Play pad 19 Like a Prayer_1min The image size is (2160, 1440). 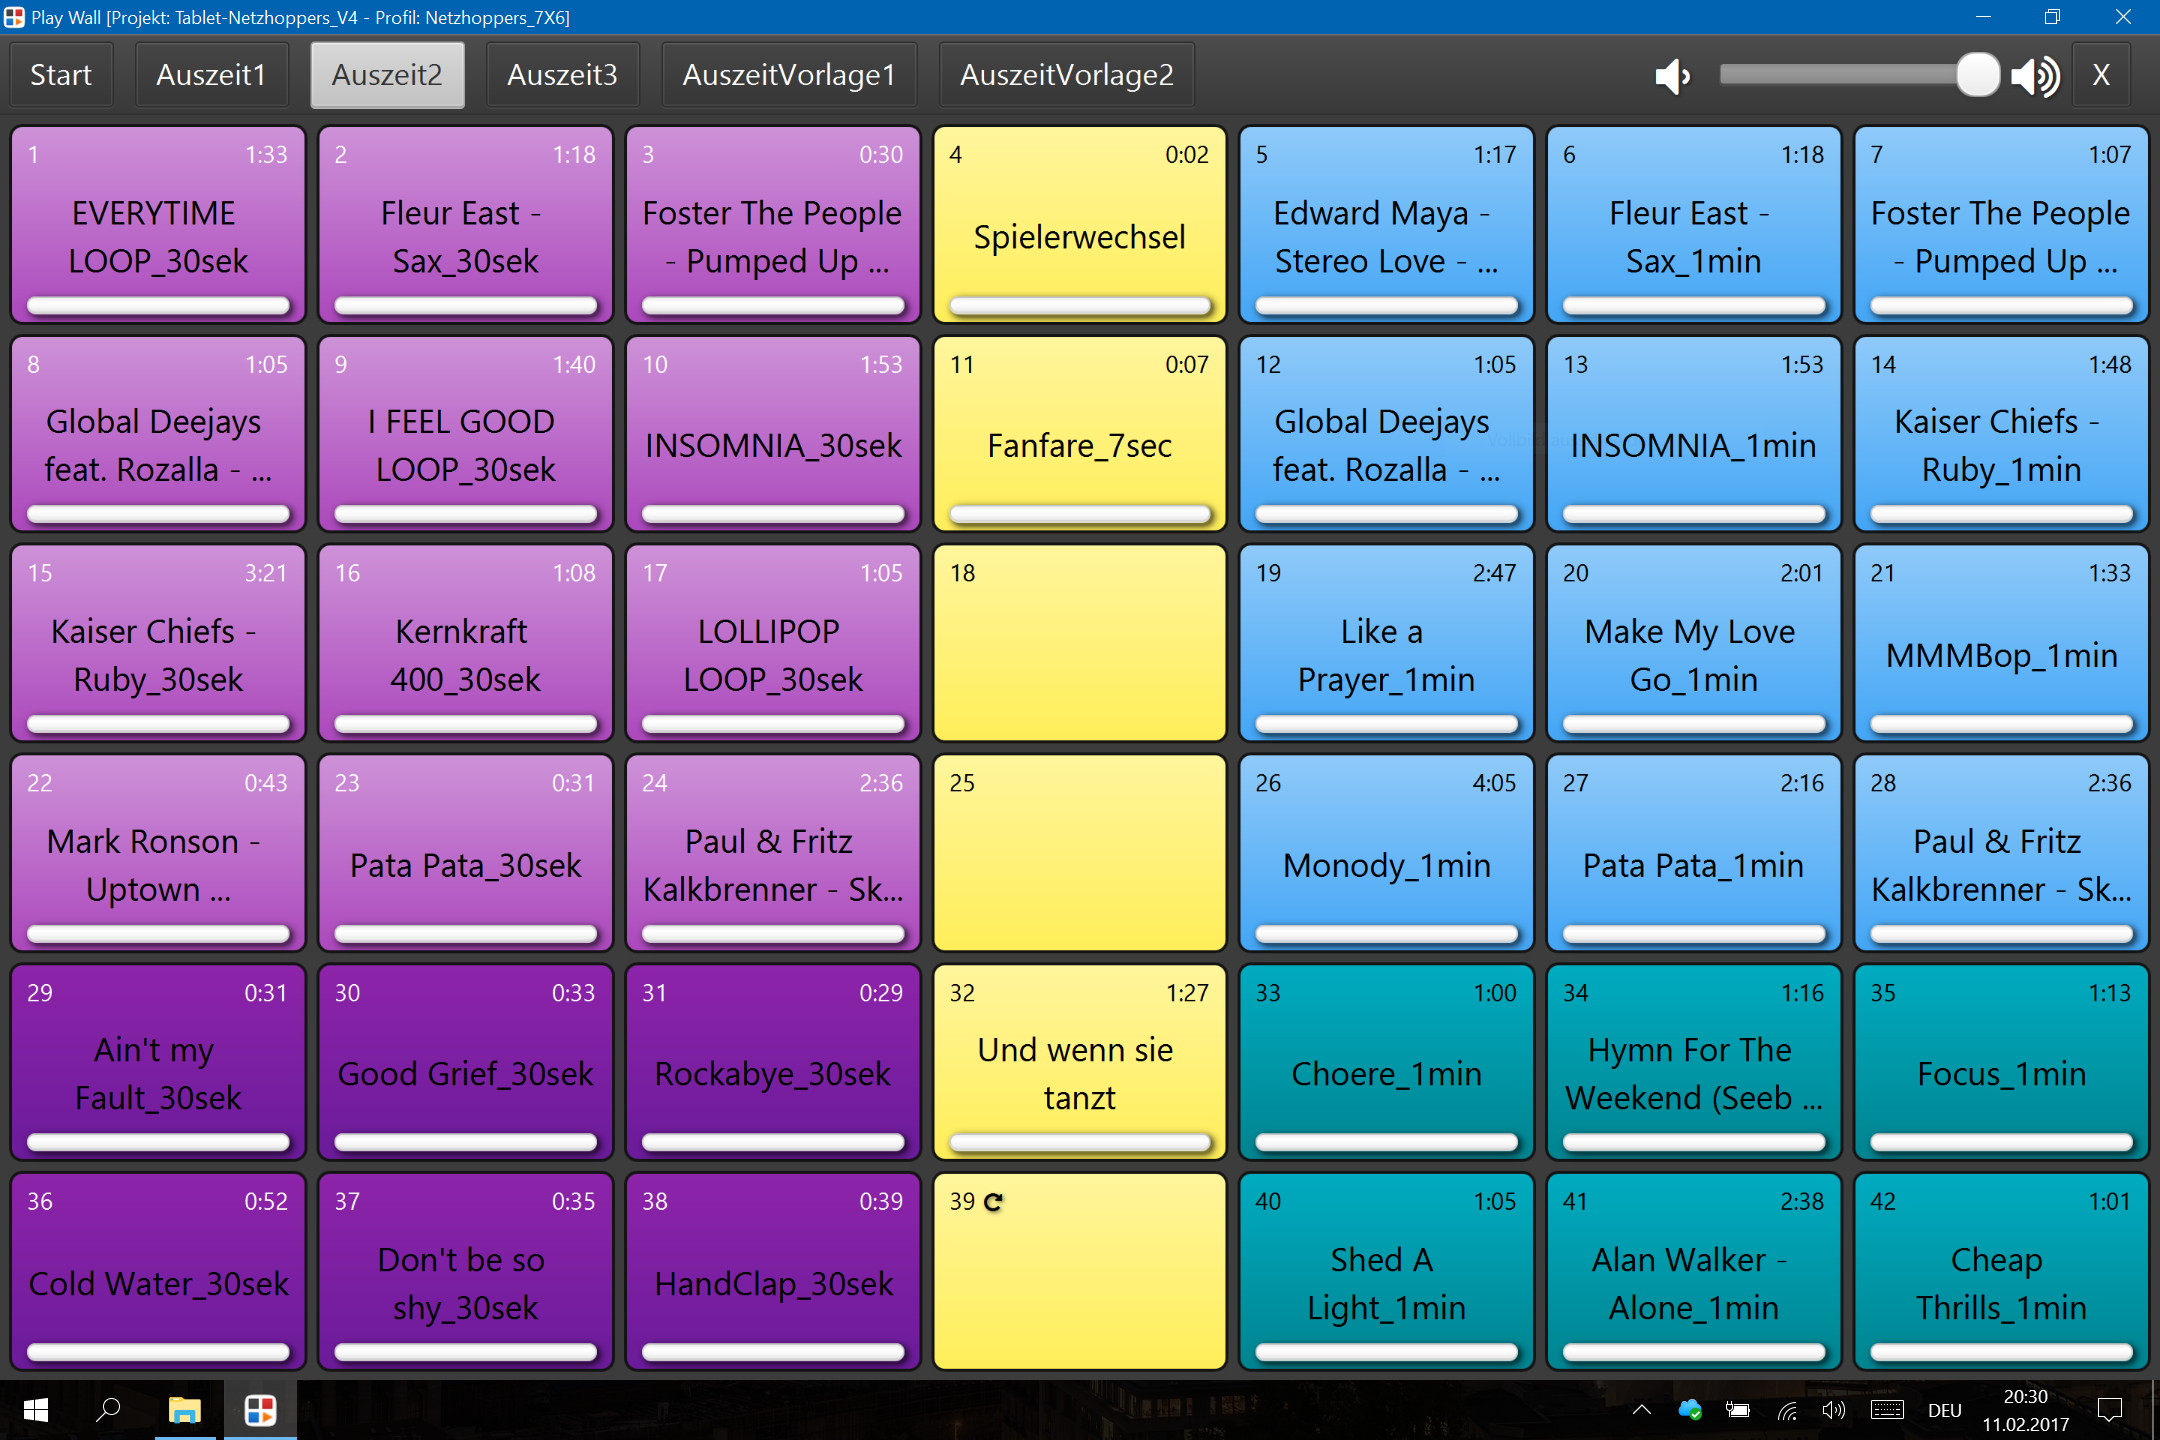[x=1386, y=643]
